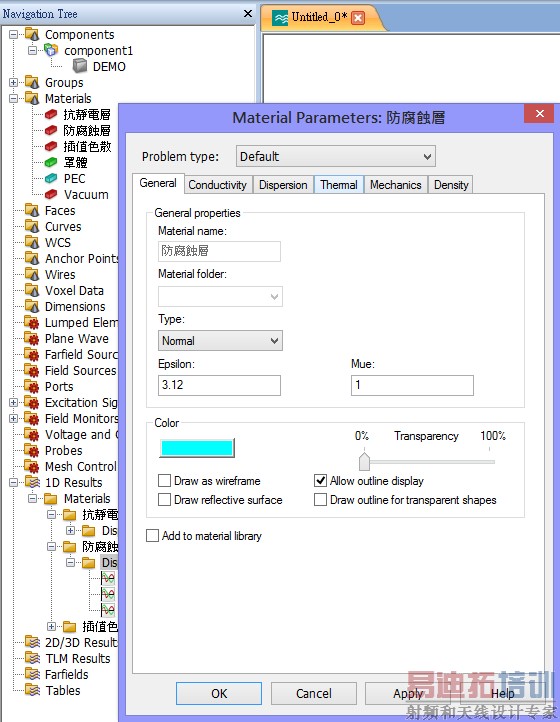Click the OK button

(219, 693)
